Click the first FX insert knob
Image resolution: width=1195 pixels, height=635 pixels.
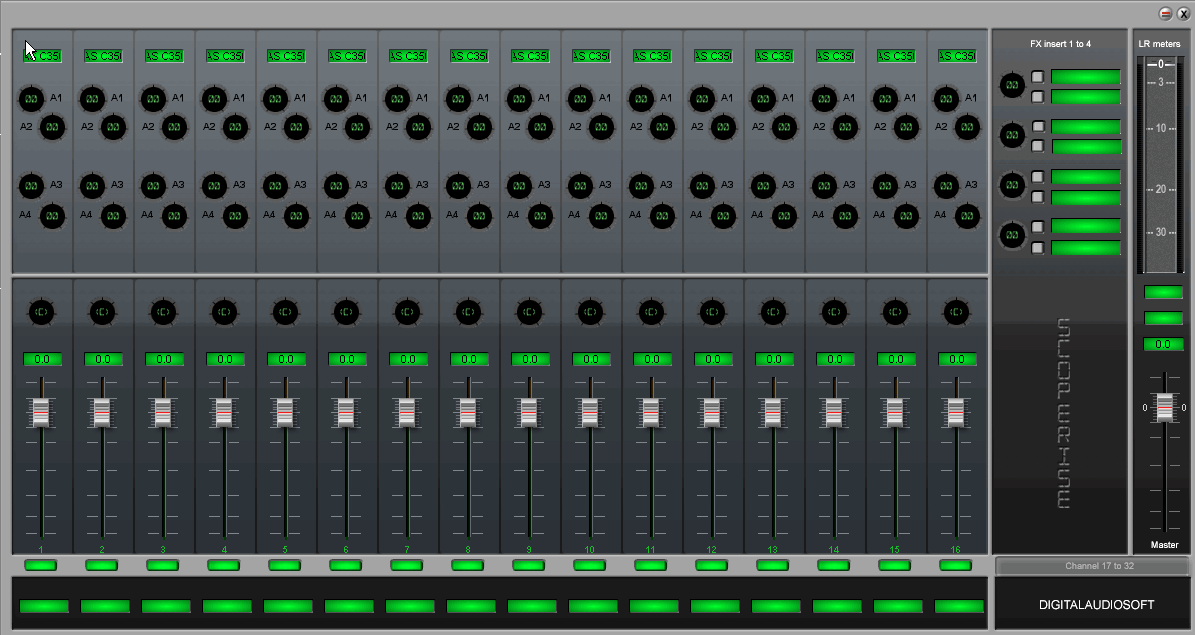(x=1012, y=85)
